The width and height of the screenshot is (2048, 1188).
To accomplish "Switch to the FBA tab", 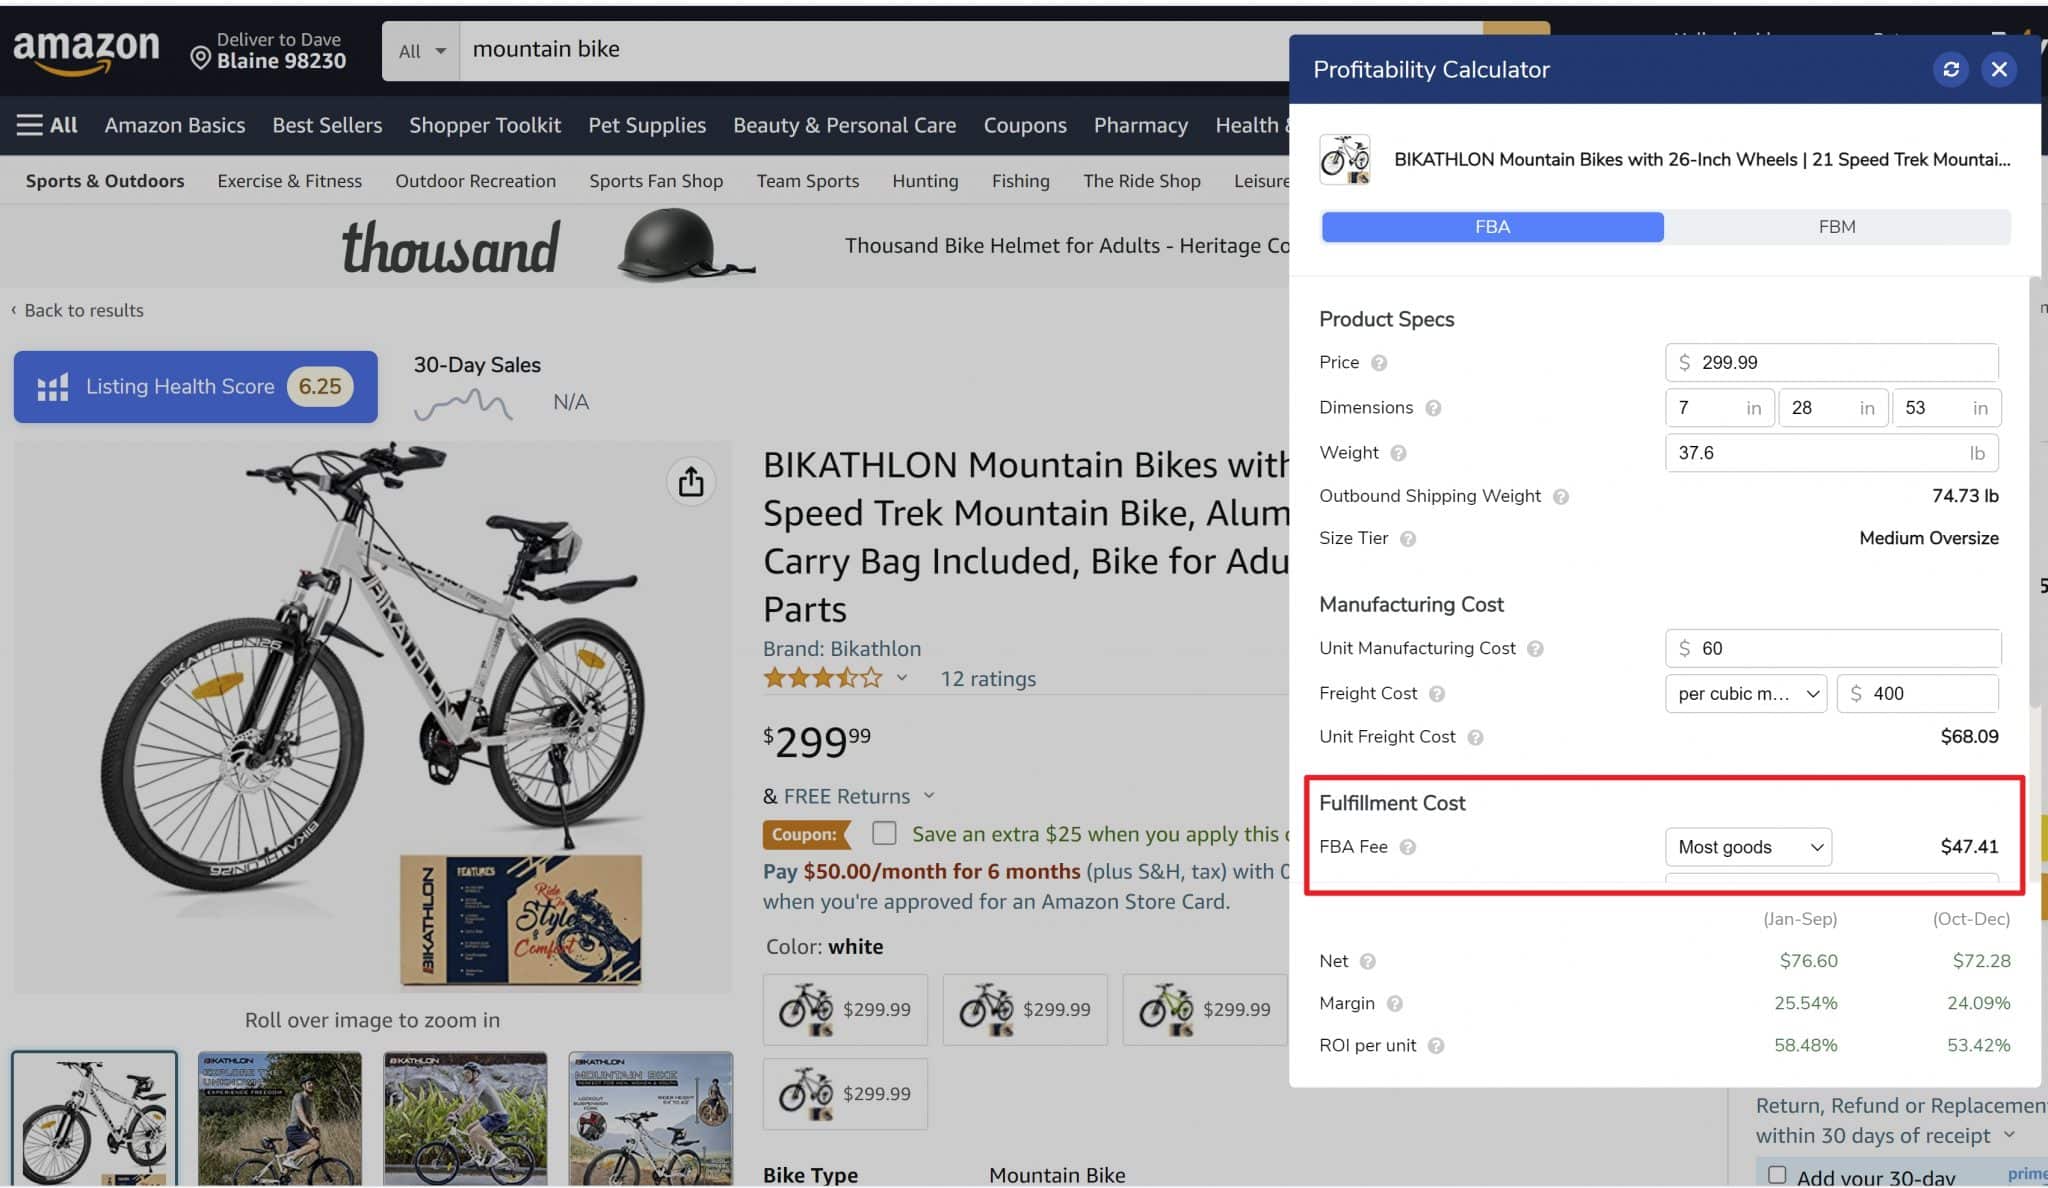I will coord(1492,227).
